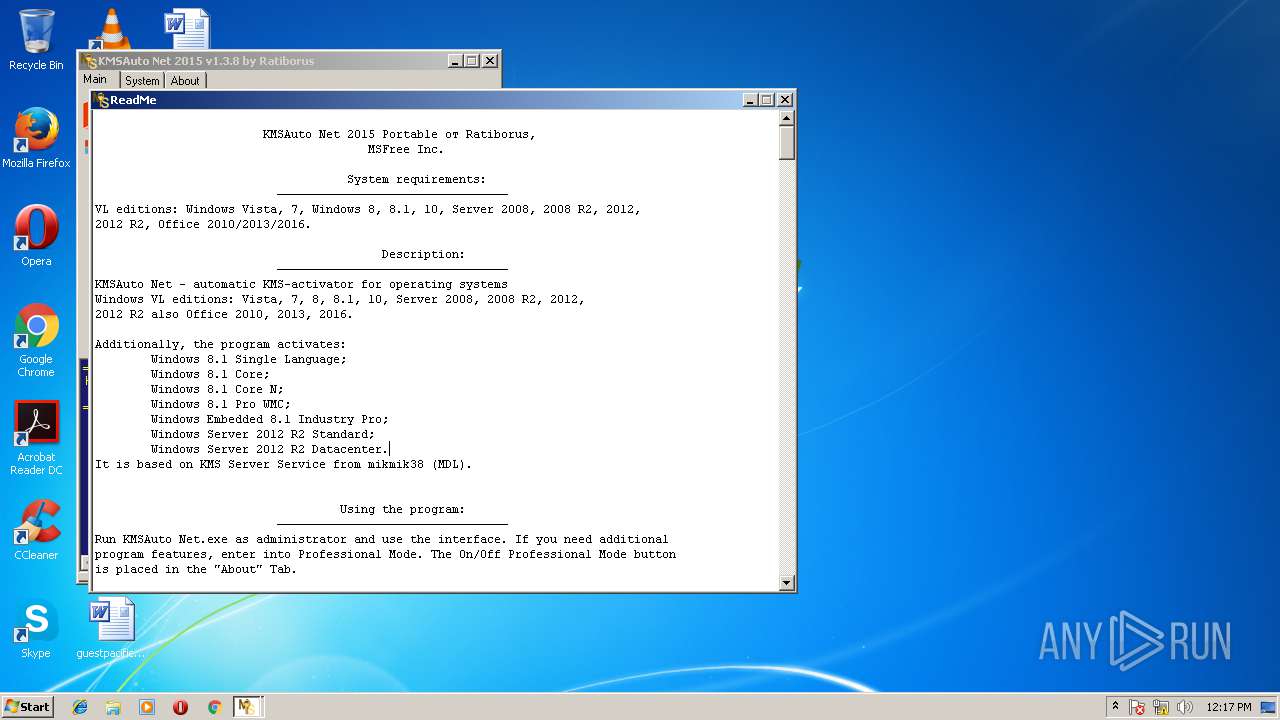The width and height of the screenshot is (1280, 720).
Task: Click the line 'Windows 8.1 Core;'
Action: click(210, 374)
